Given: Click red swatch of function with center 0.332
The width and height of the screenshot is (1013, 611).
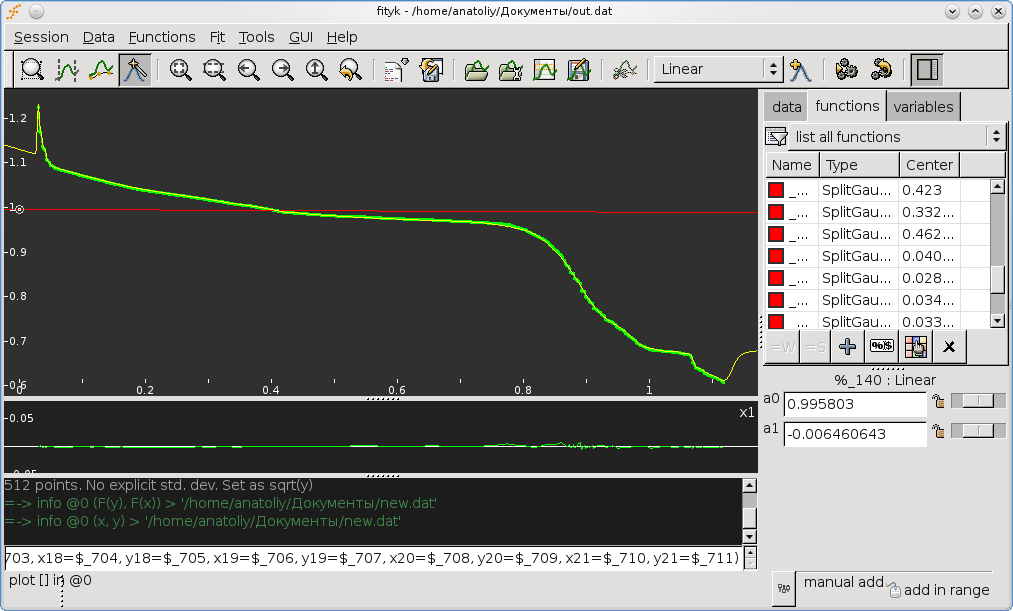Looking at the screenshot, I should [776, 212].
